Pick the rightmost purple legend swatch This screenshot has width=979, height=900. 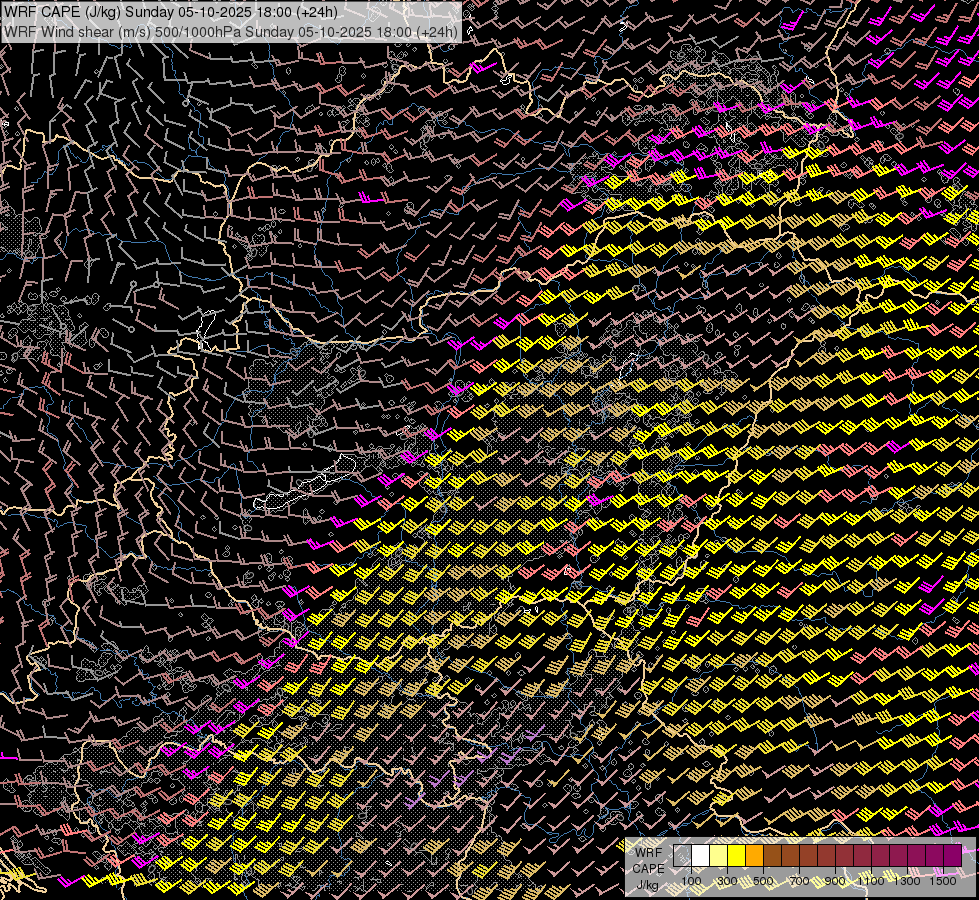click(952, 856)
